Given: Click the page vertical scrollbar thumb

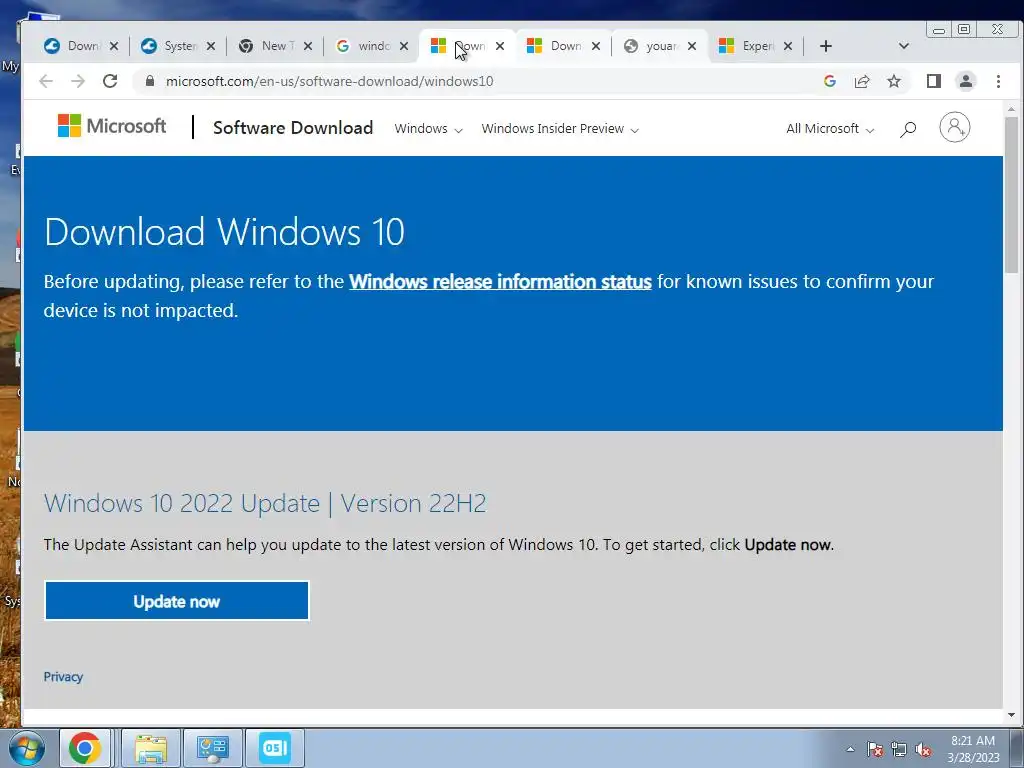Looking at the screenshot, I should tap(1012, 195).
